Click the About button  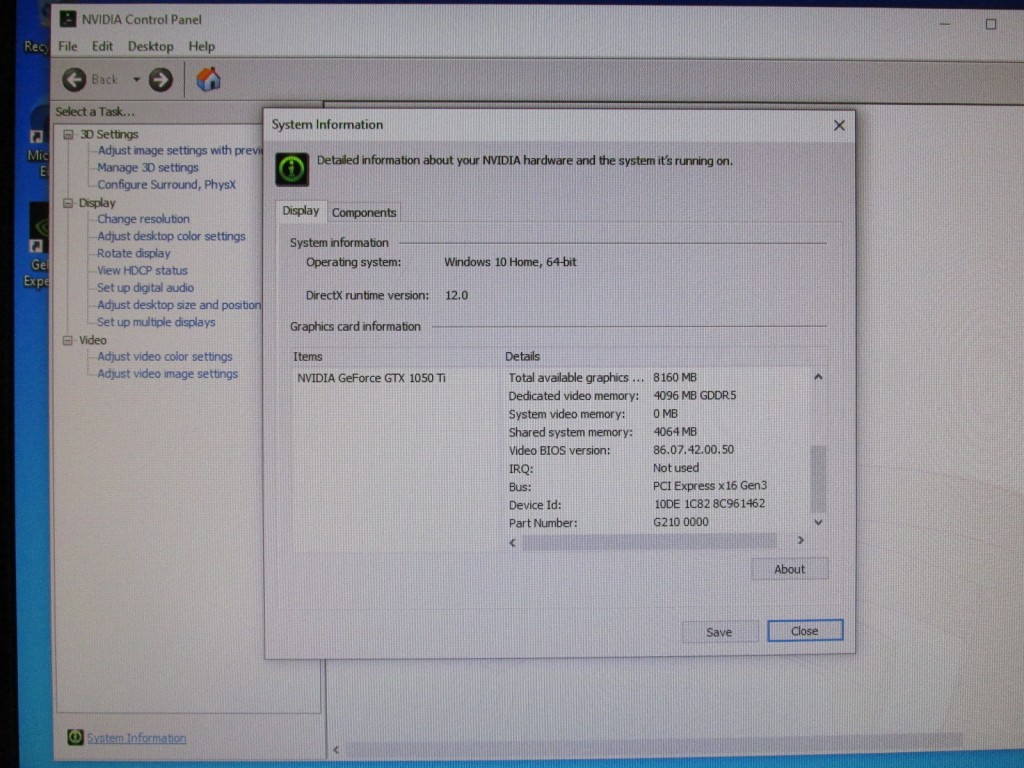789,569
